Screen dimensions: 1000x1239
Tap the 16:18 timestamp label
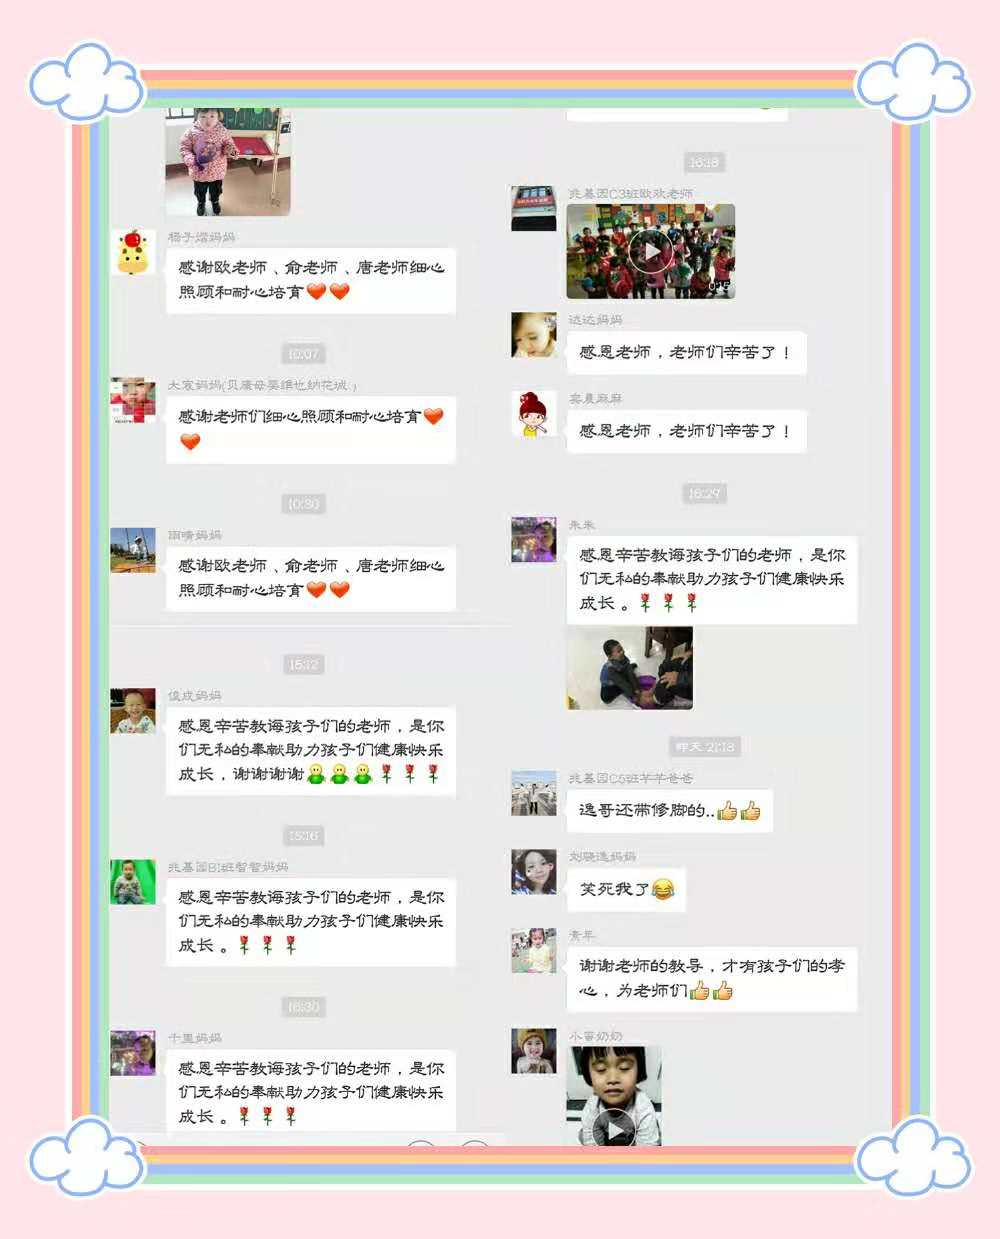click(704, 162)
